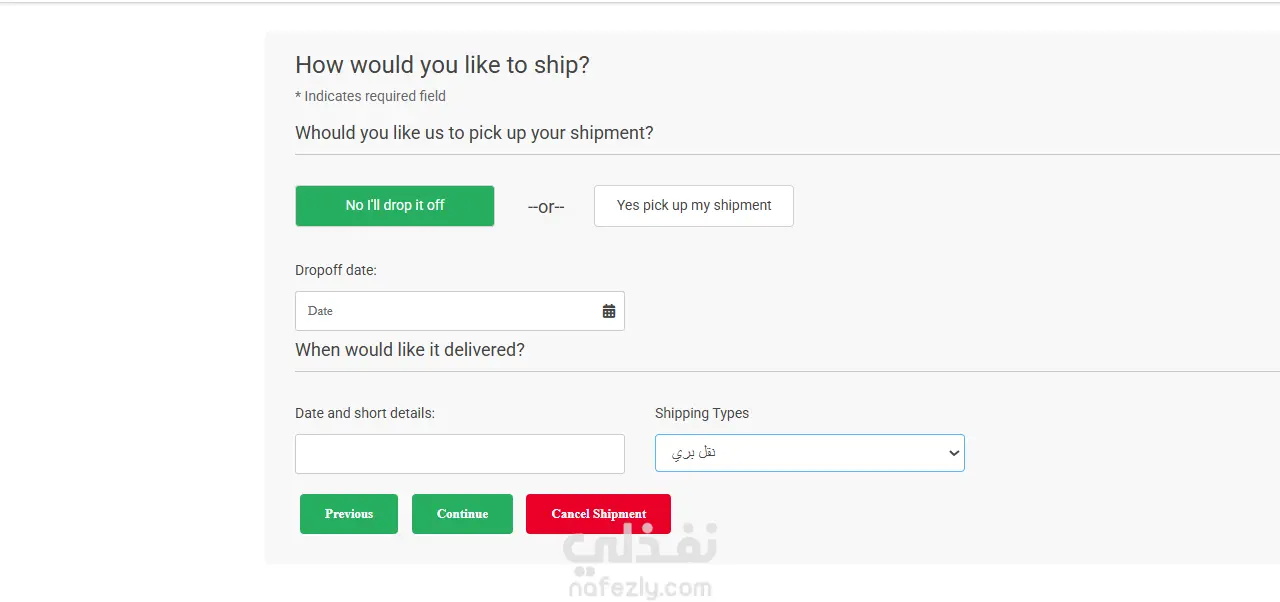The width and height of the screenshot is (1280, 602).
Task: Click the red Cancel Shipment button
Action: tap(598, 514)
